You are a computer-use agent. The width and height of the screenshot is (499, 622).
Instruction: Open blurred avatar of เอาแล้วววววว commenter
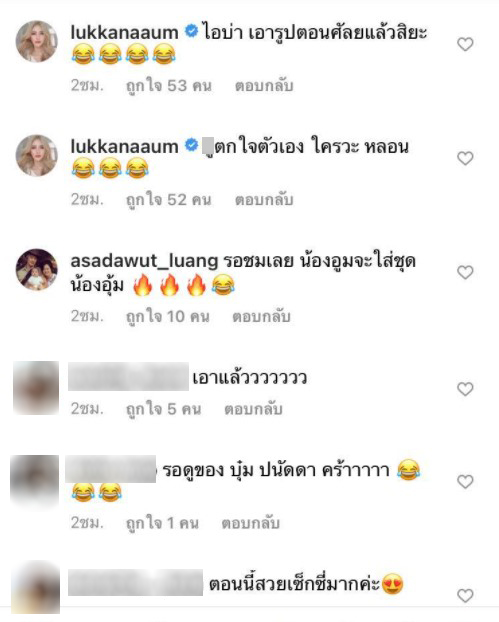point(36,388)
